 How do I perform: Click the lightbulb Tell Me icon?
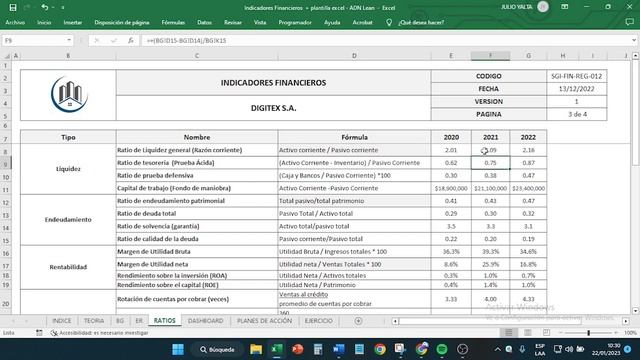(x=389, y=22)
